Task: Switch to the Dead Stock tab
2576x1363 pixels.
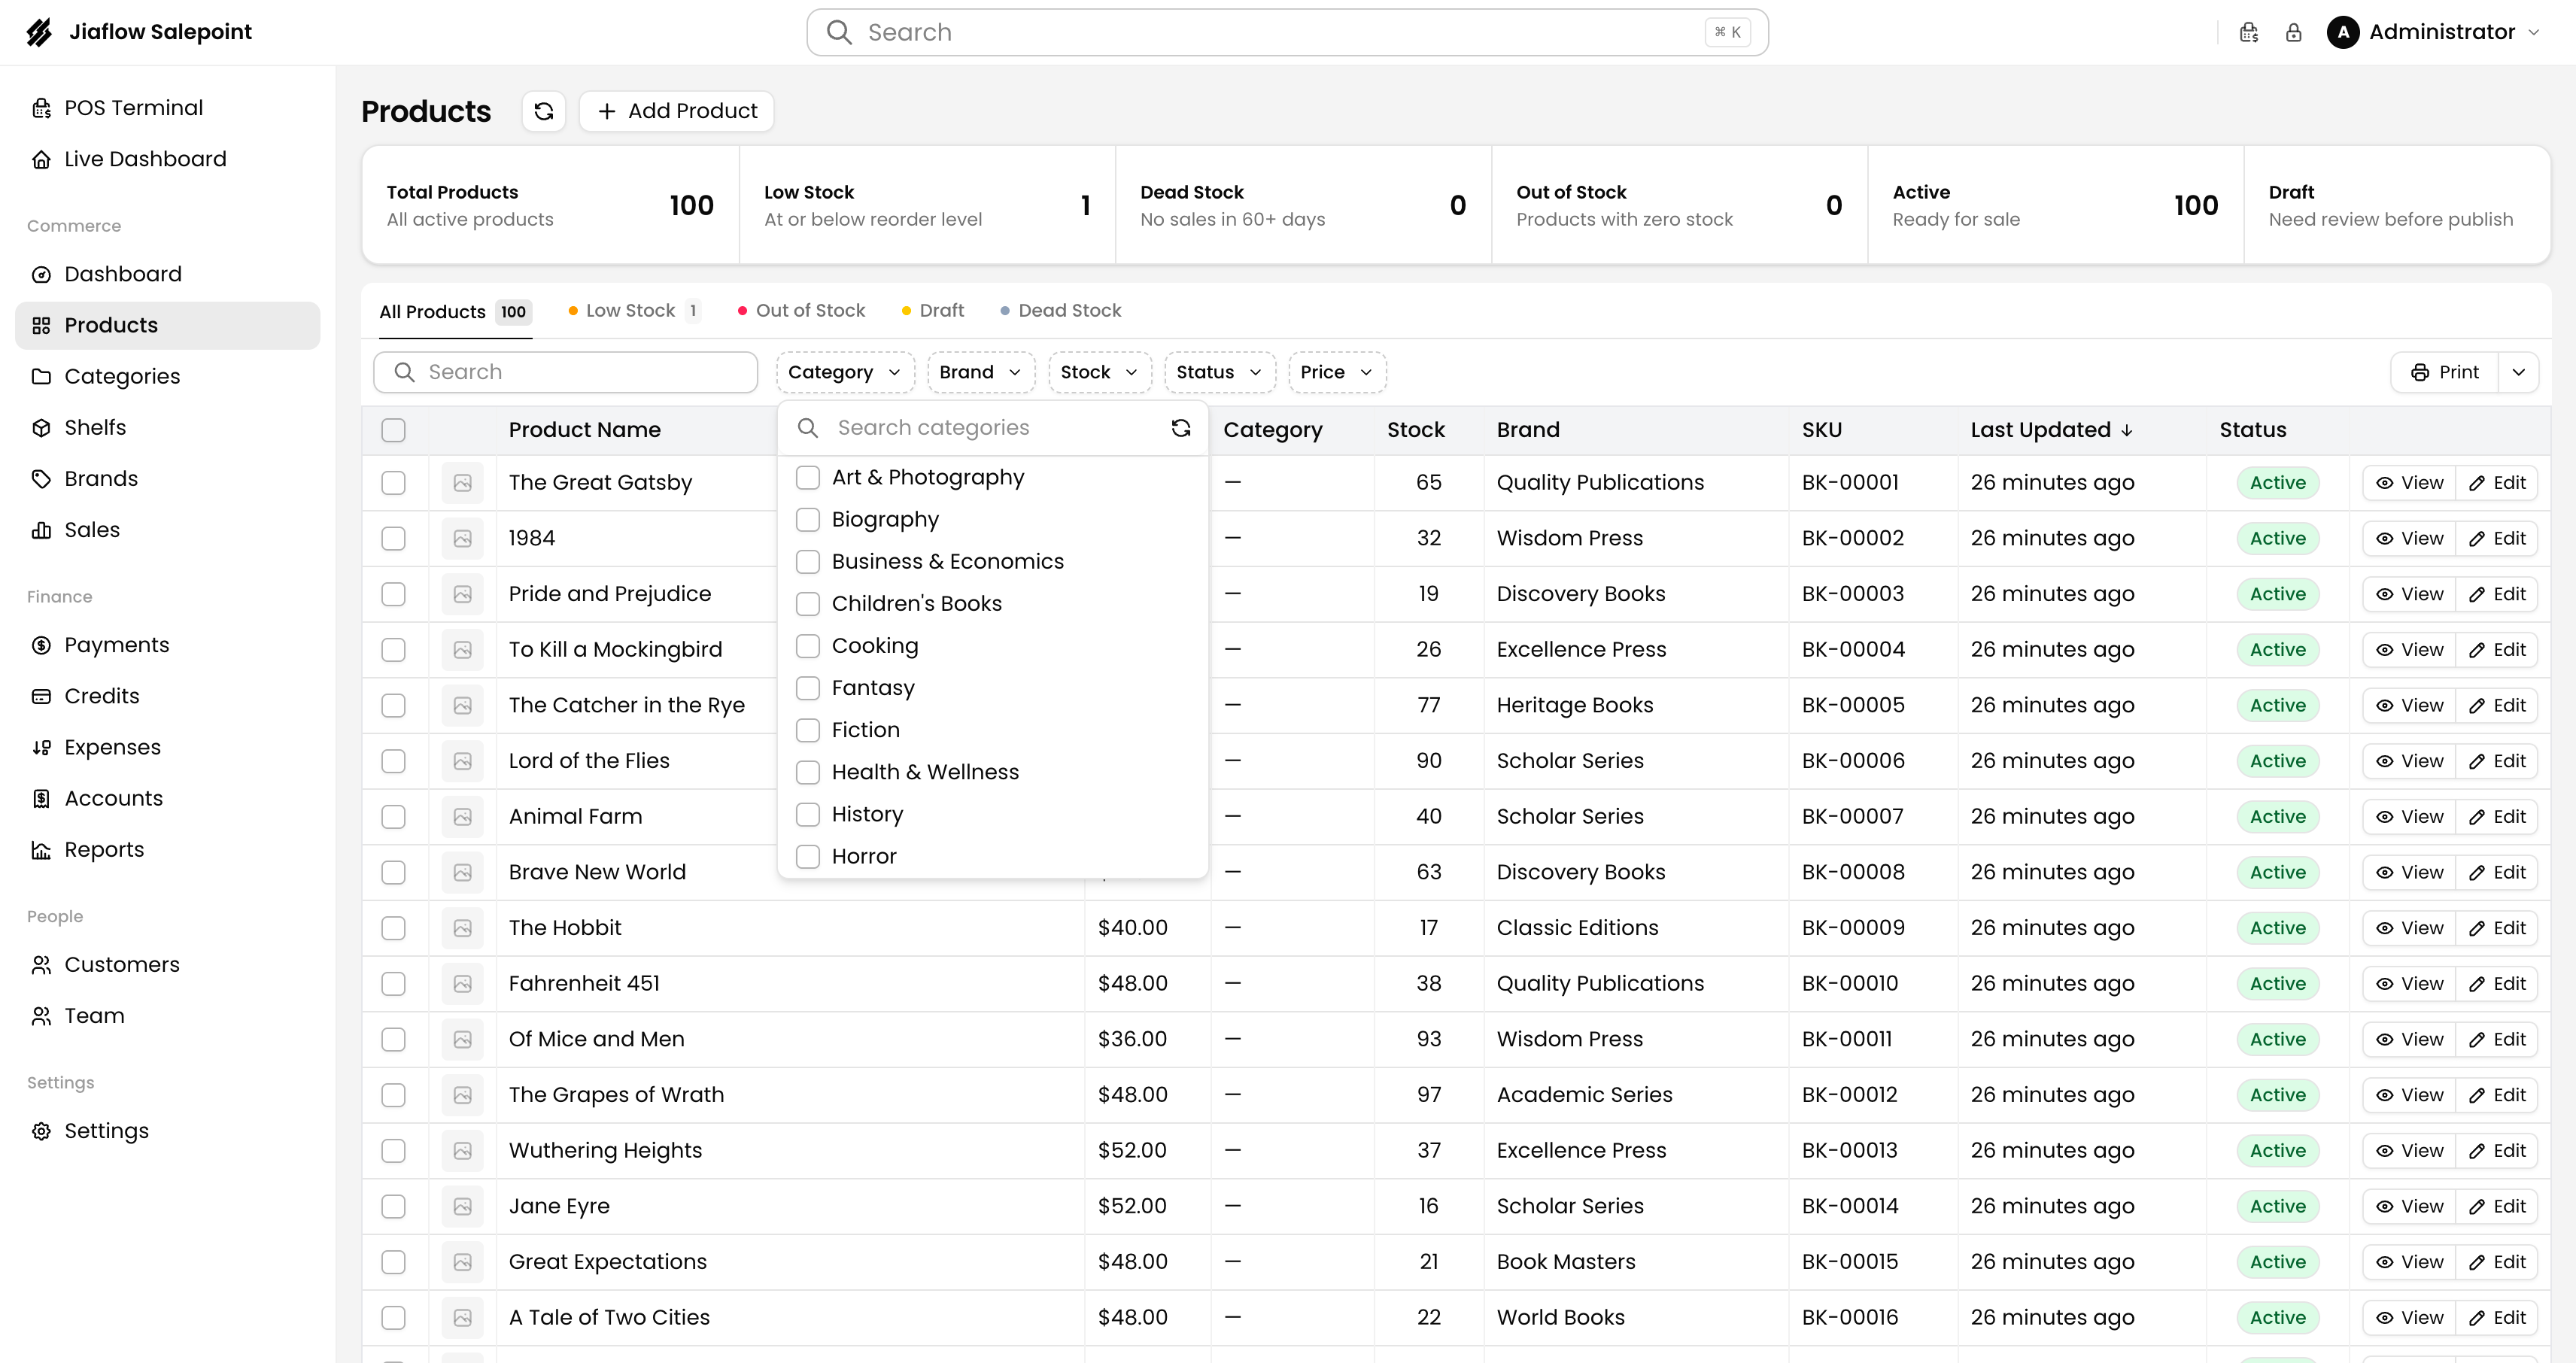Action: pyautogui.click(x=1061, y=311)
